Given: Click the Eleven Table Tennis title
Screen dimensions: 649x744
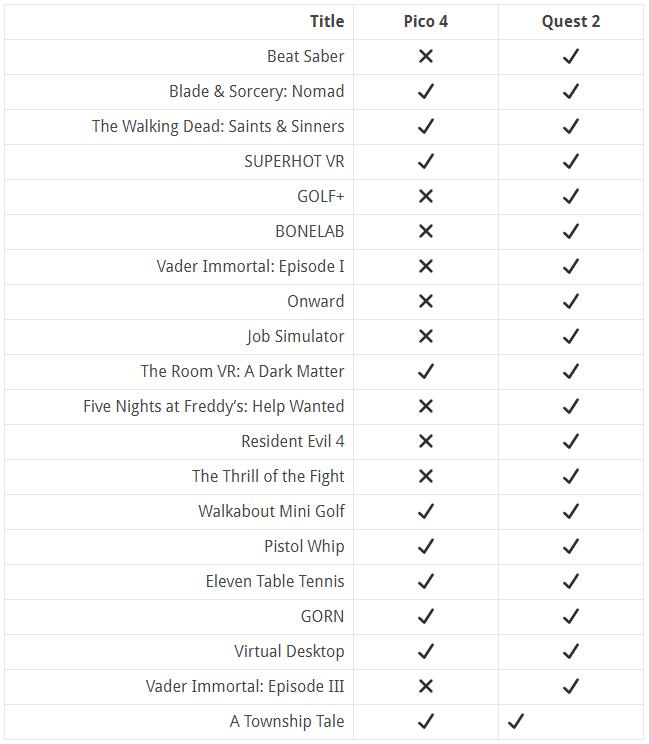Looking at the screenshot, I should (275, 581).
